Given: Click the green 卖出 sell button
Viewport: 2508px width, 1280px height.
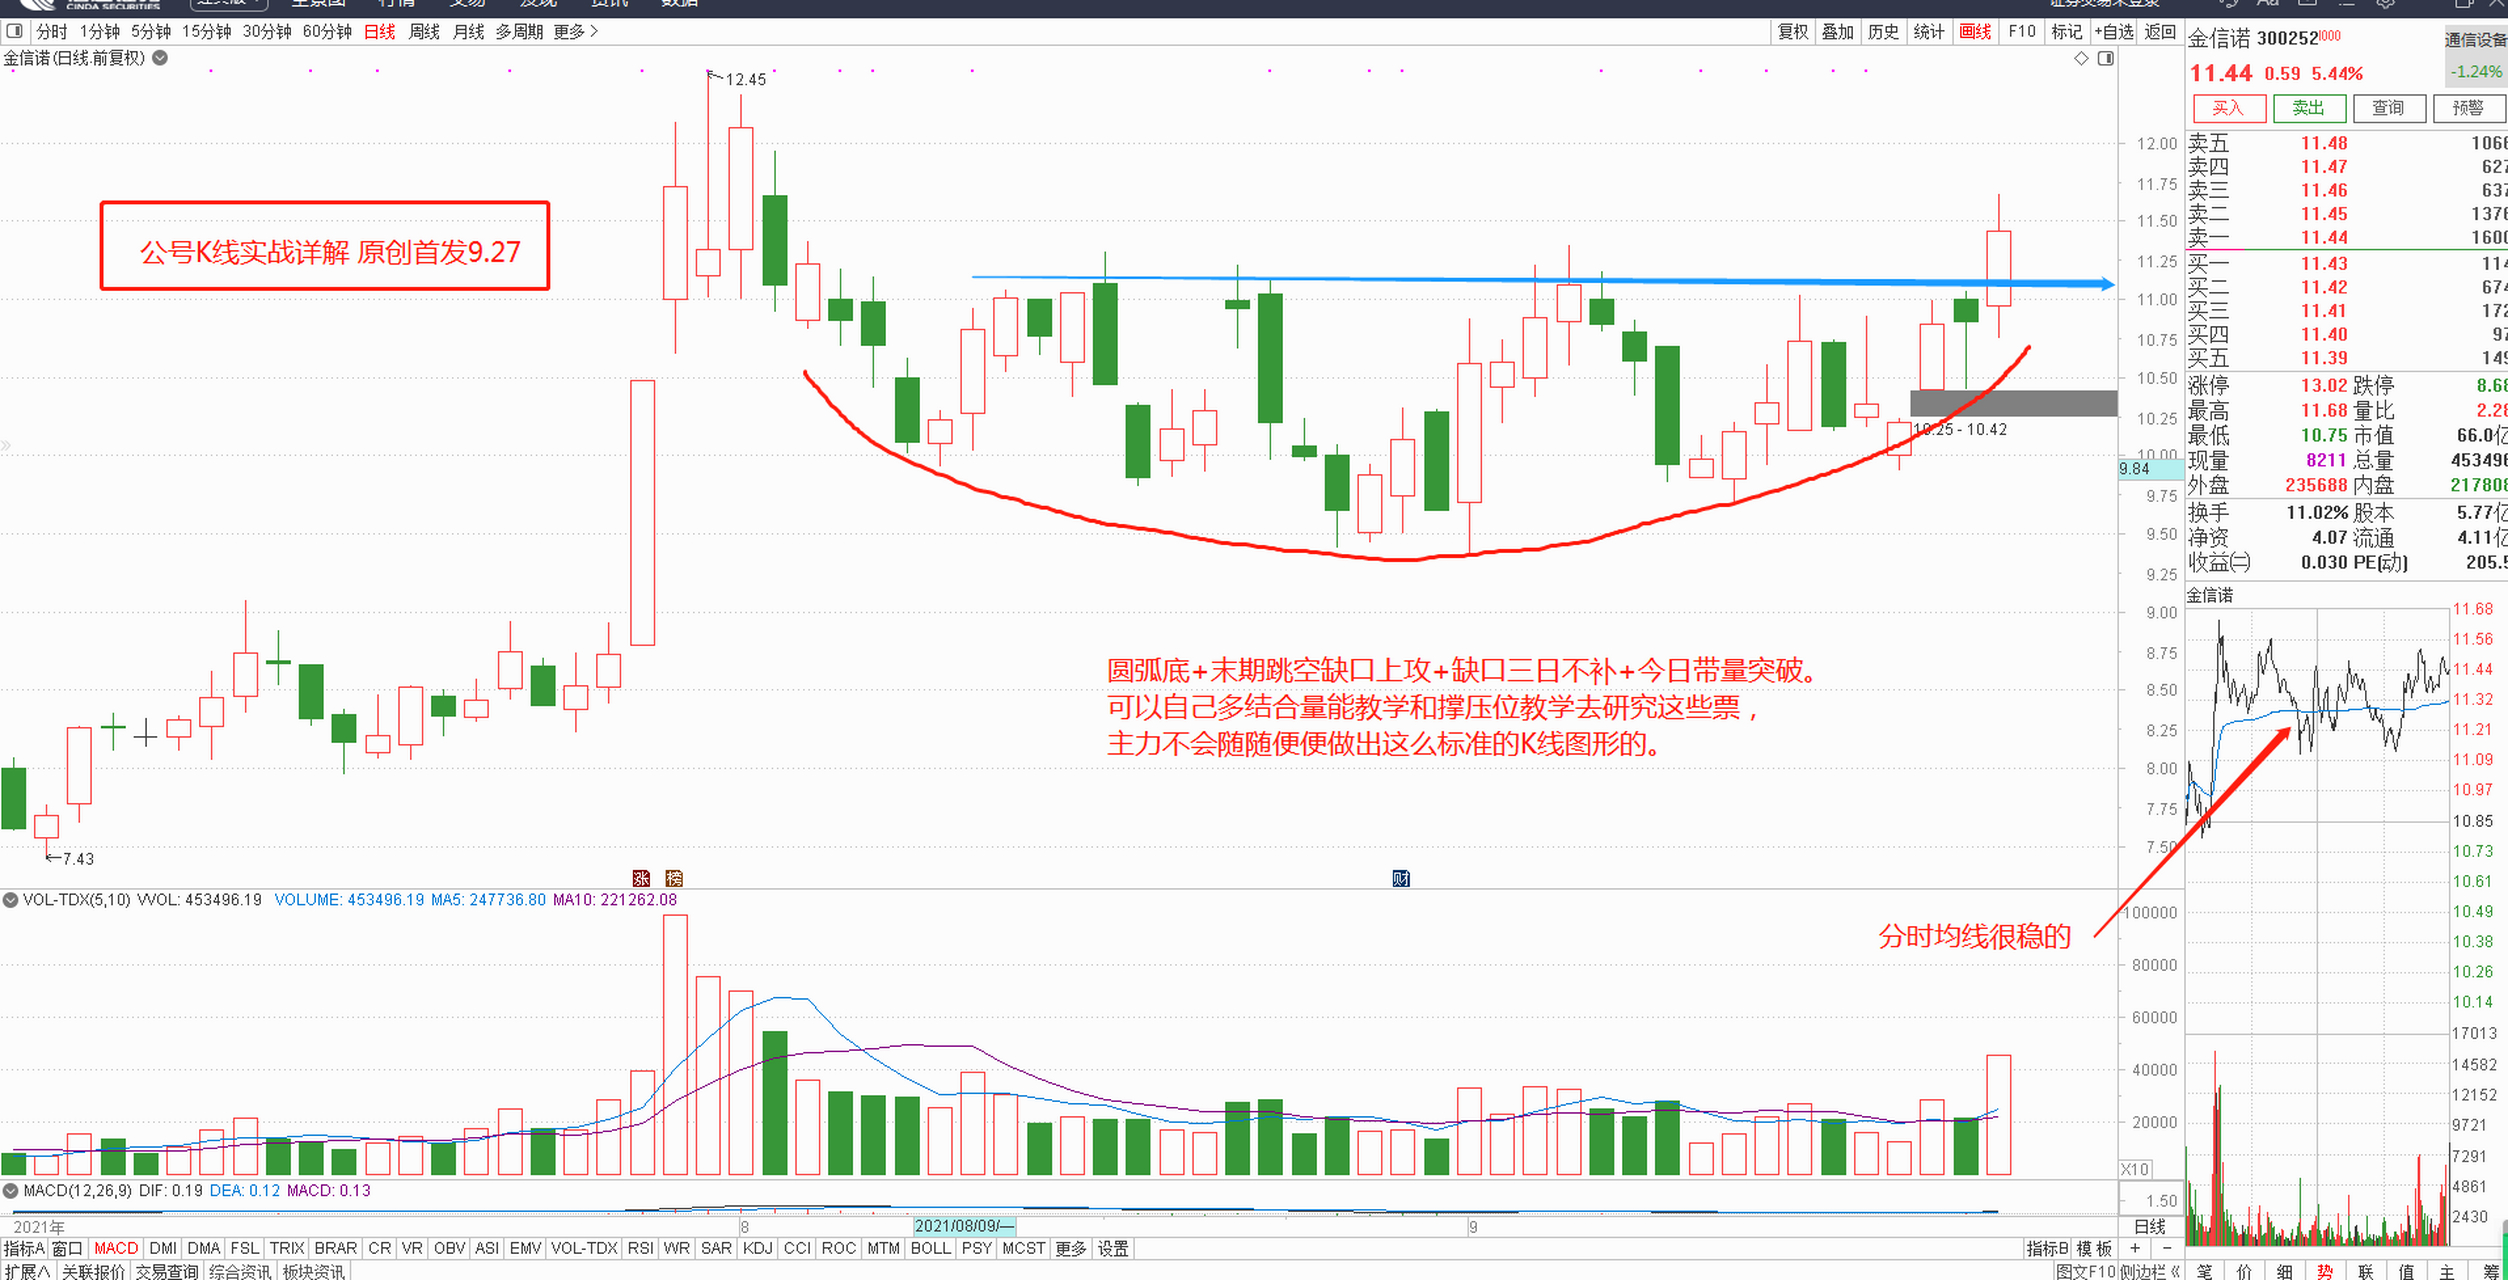Looking at the screenshot, I should coord(2308,108).
